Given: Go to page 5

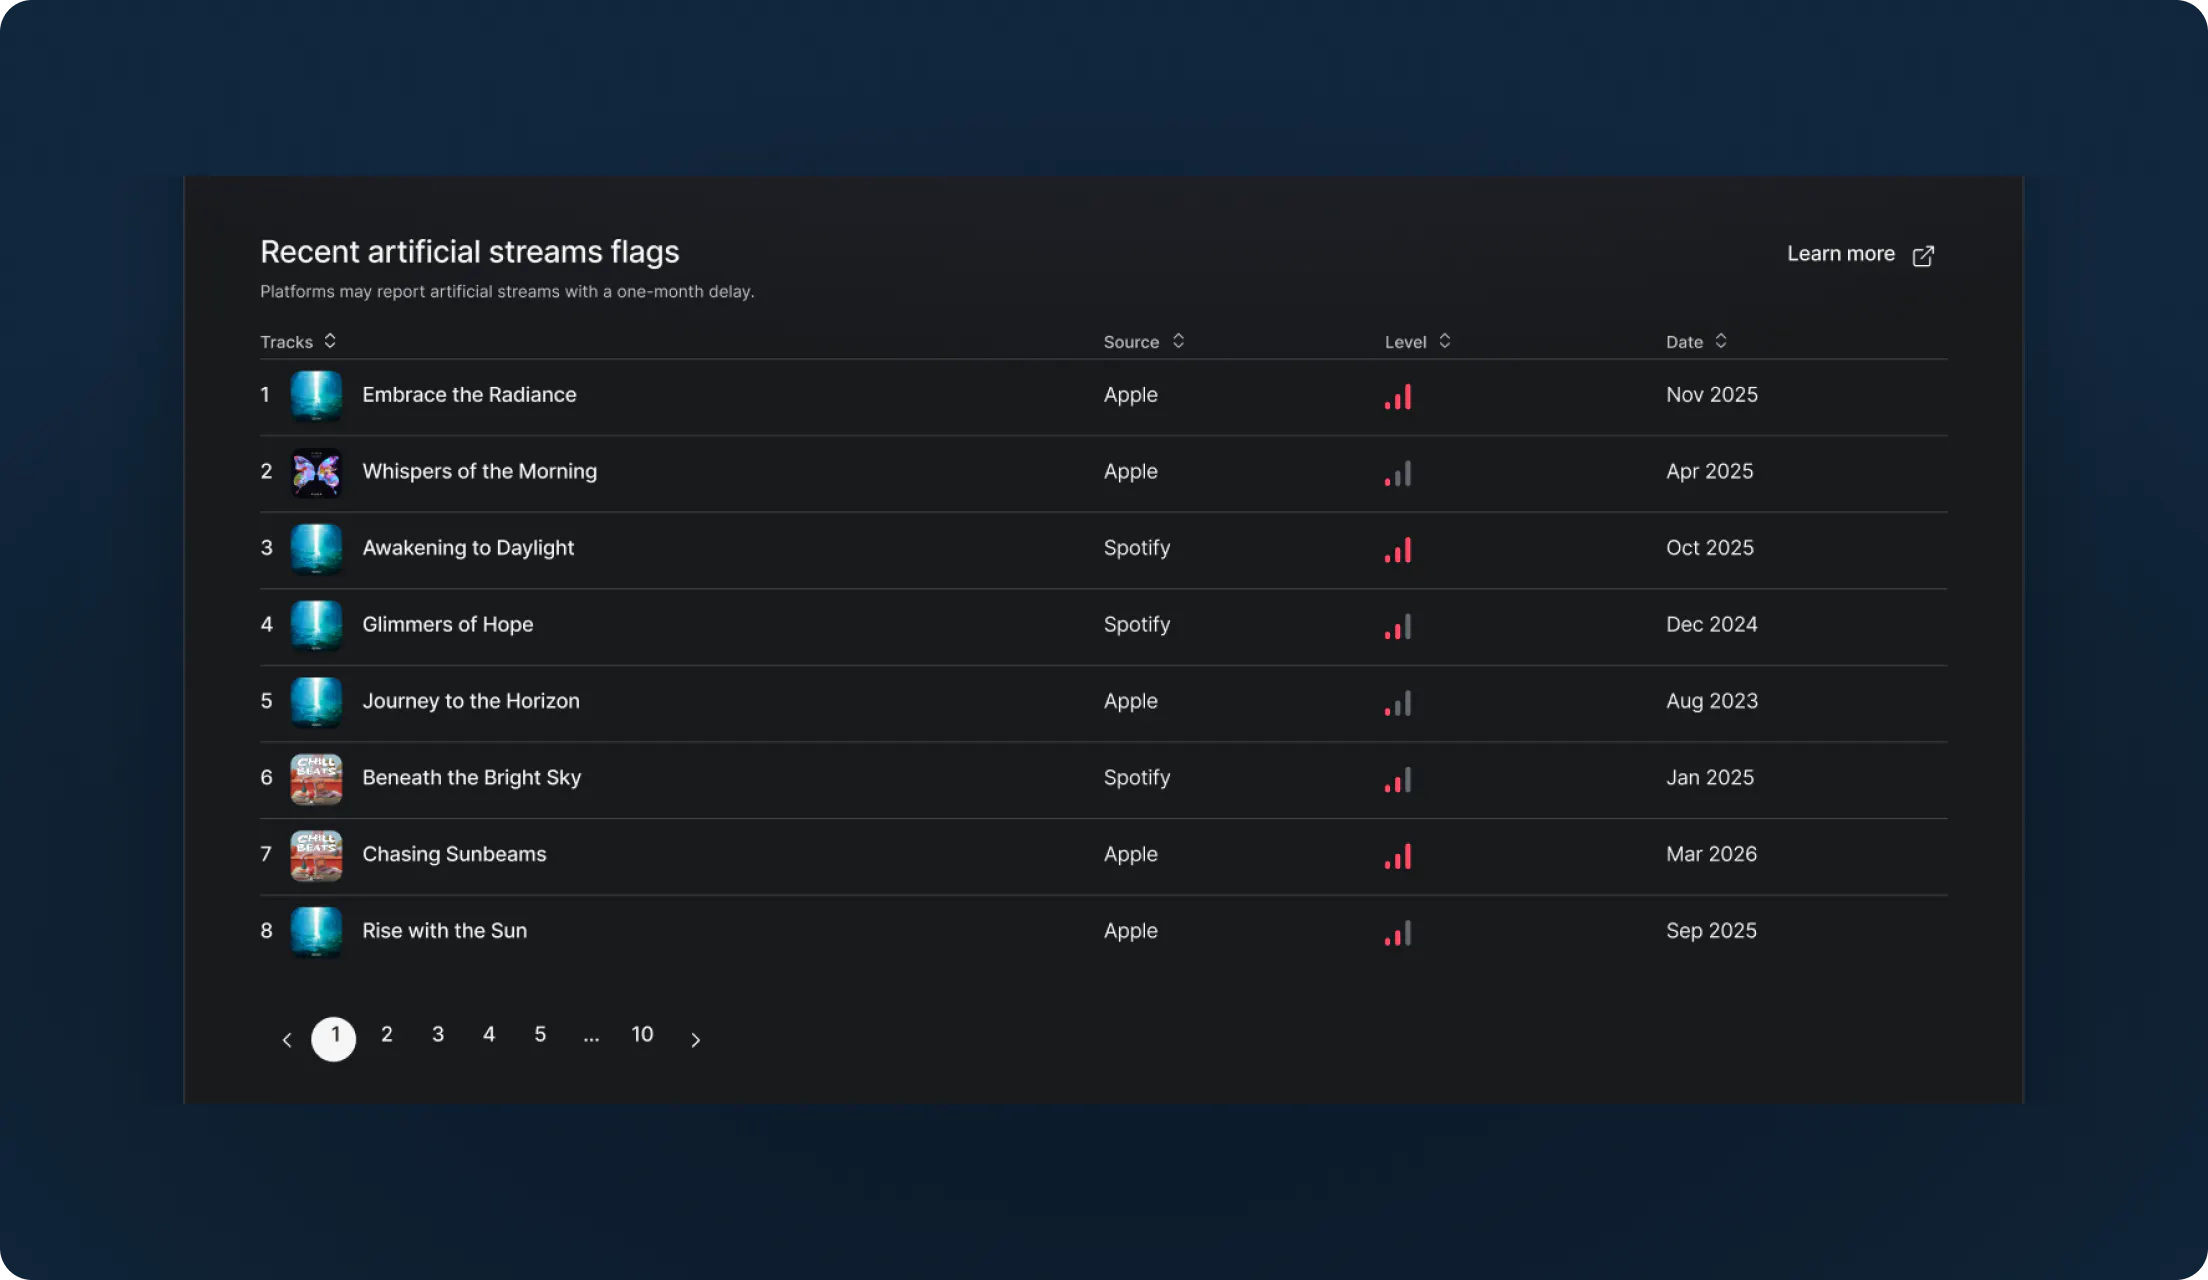Looking at the screenshot, I should [540, 1035].
